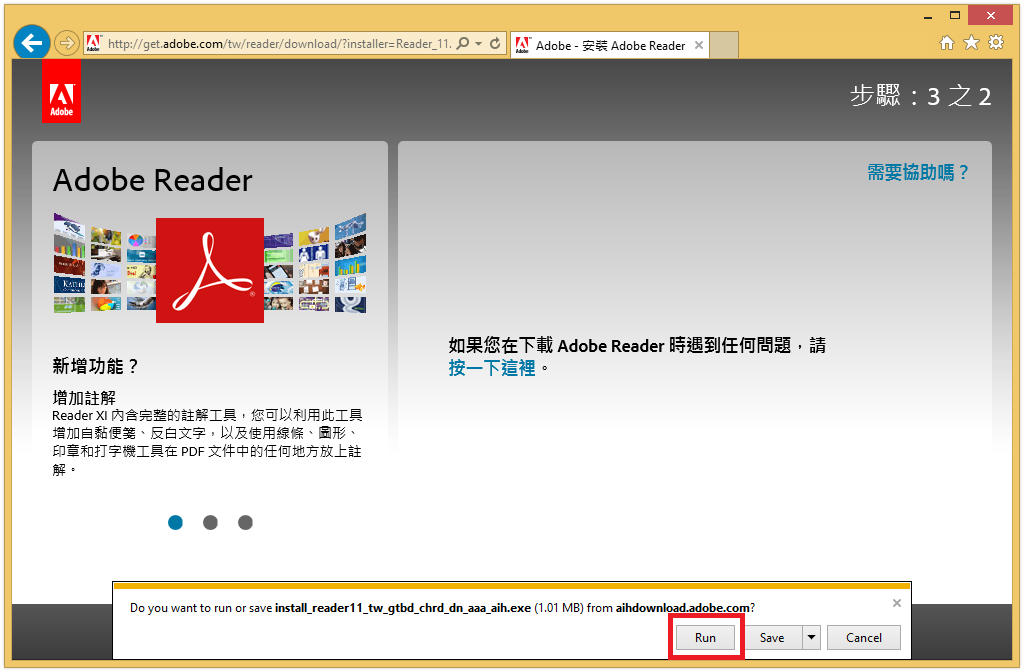
Task: Select the Adobe - 安裝 Adobe Reader tab
Action: [609, 45]
